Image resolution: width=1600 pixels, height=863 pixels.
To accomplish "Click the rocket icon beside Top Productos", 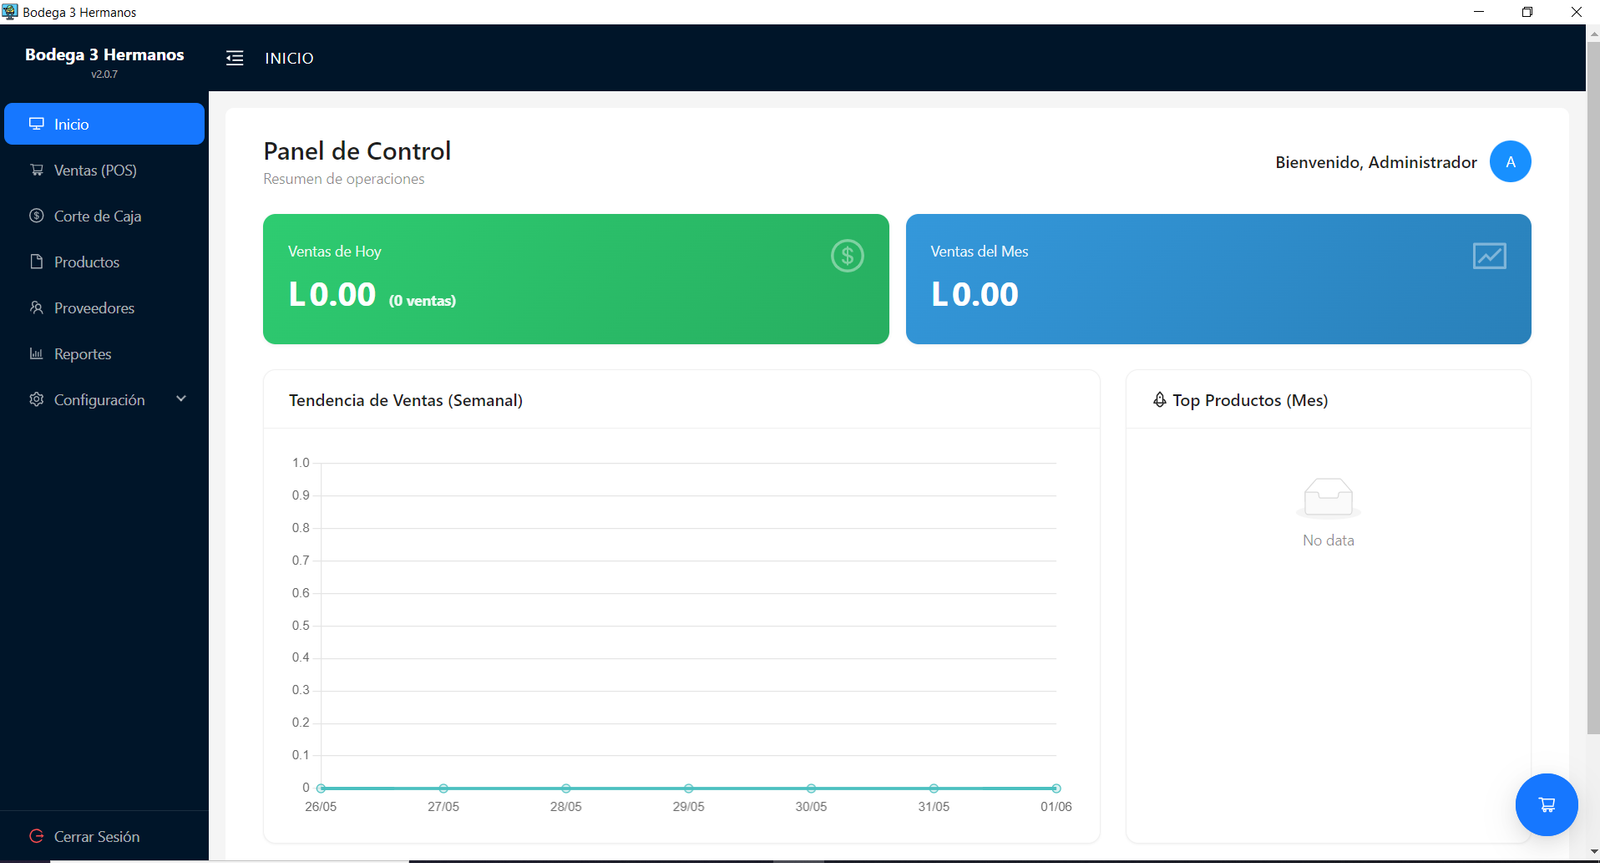I will coord(1160,400).
